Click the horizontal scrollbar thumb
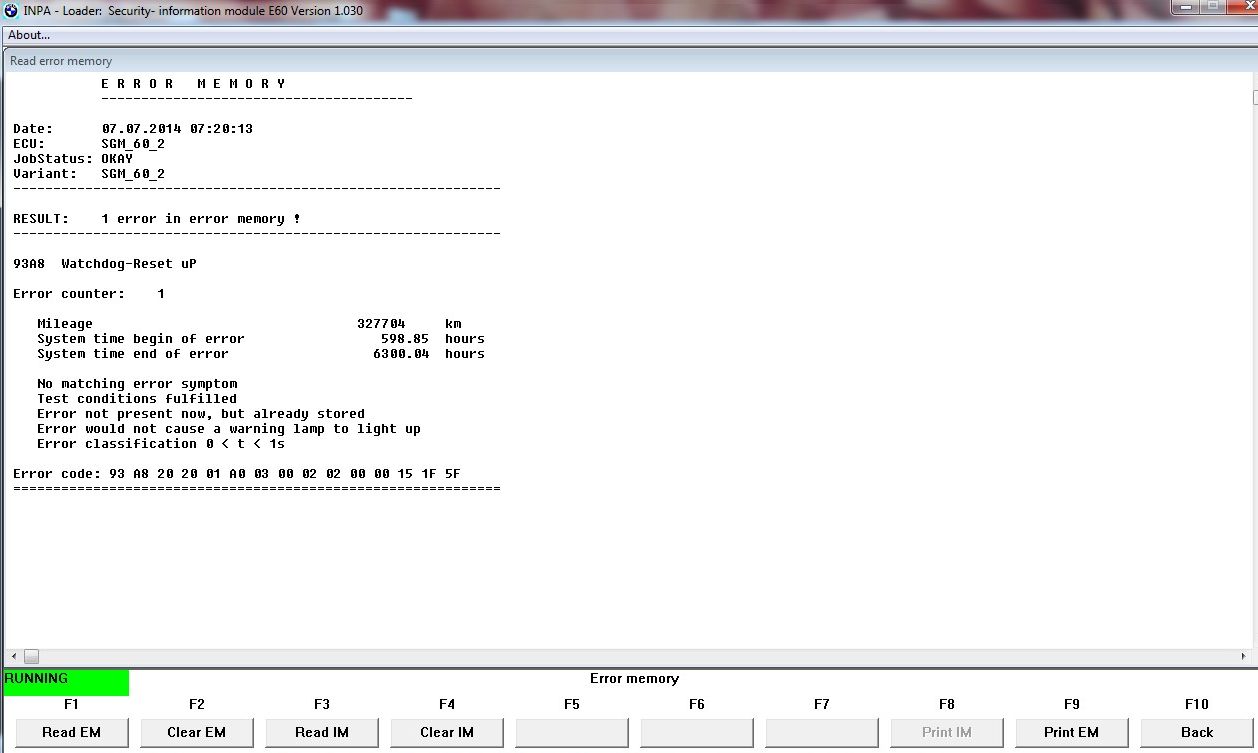The image size is (1258, 753). pos(31,657)
